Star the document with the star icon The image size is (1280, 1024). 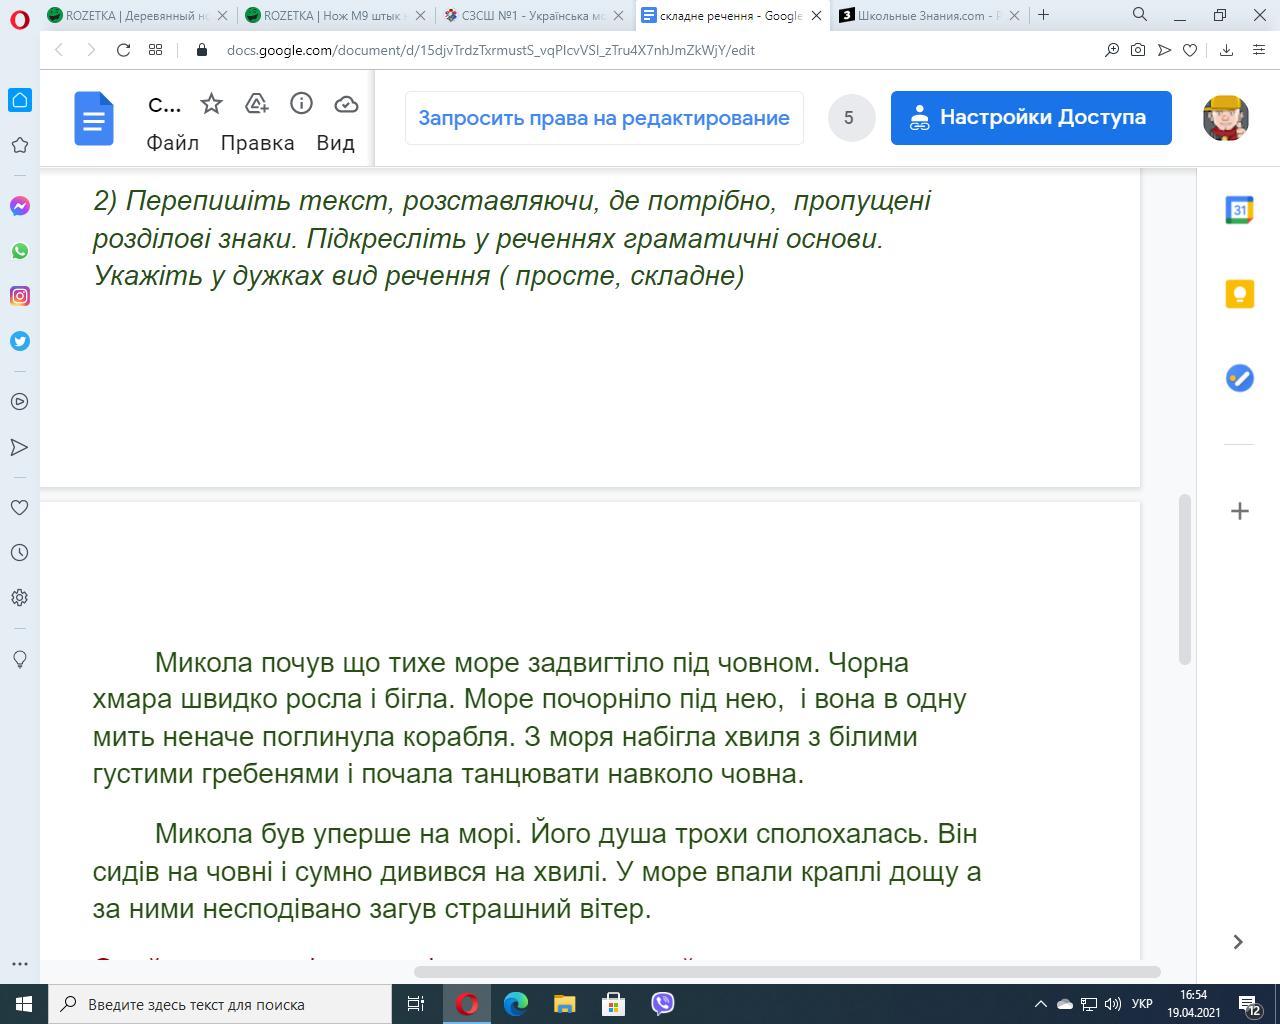pos(211,104)
